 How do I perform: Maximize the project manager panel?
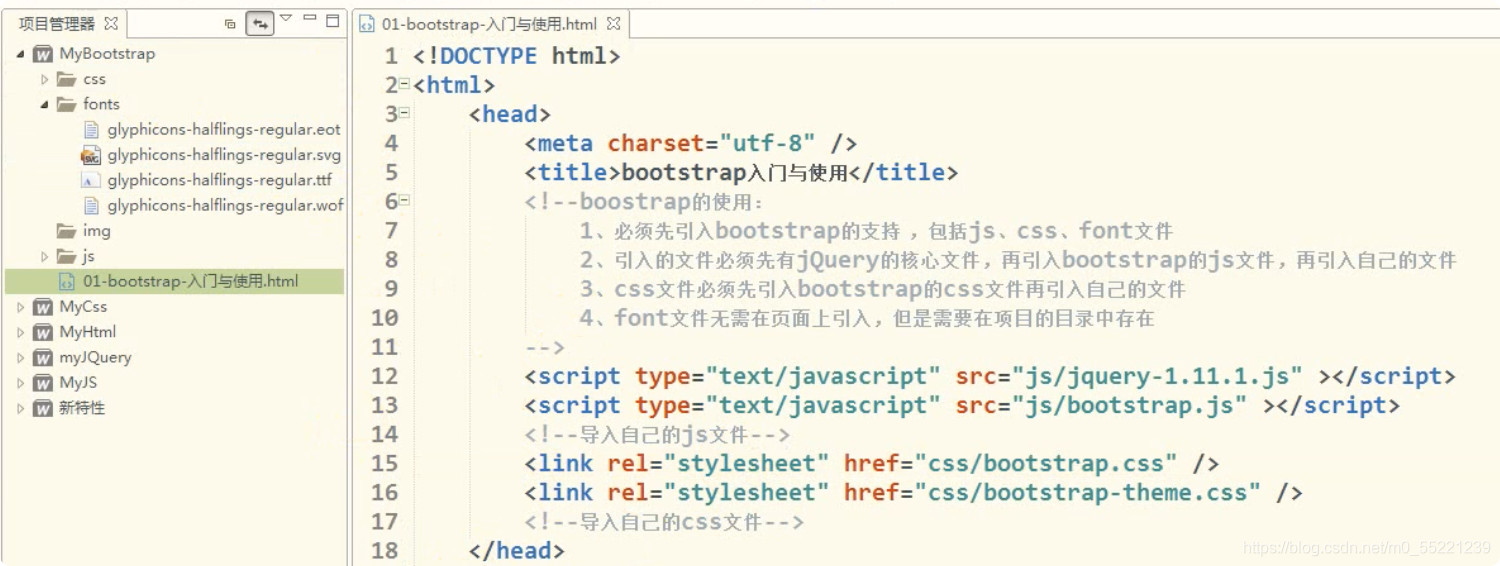click(x=333, y=20)
